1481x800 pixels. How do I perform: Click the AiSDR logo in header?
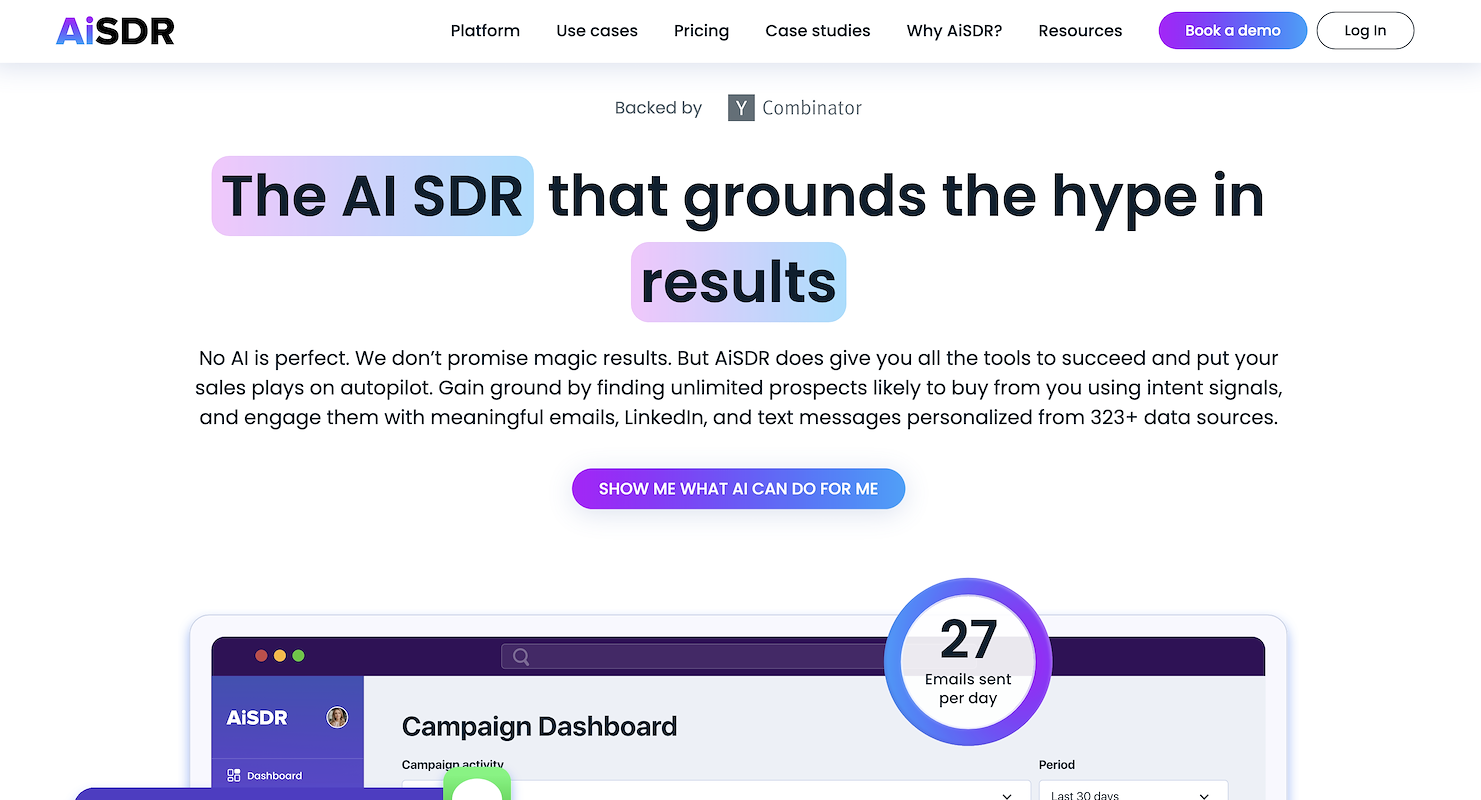tap(115, 31)
